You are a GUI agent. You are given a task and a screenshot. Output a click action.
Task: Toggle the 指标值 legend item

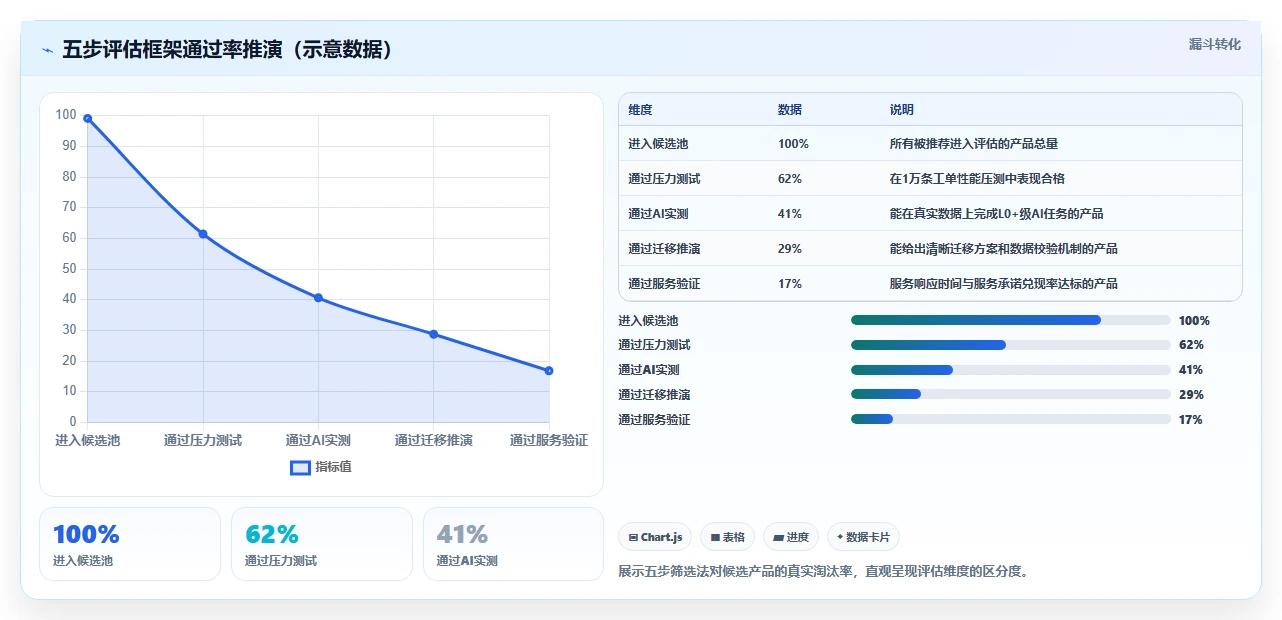click(x=321, y=467)
